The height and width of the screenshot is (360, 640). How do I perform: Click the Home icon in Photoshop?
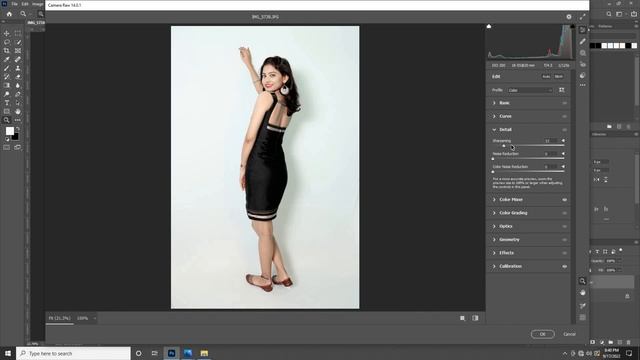coord(9,14)
